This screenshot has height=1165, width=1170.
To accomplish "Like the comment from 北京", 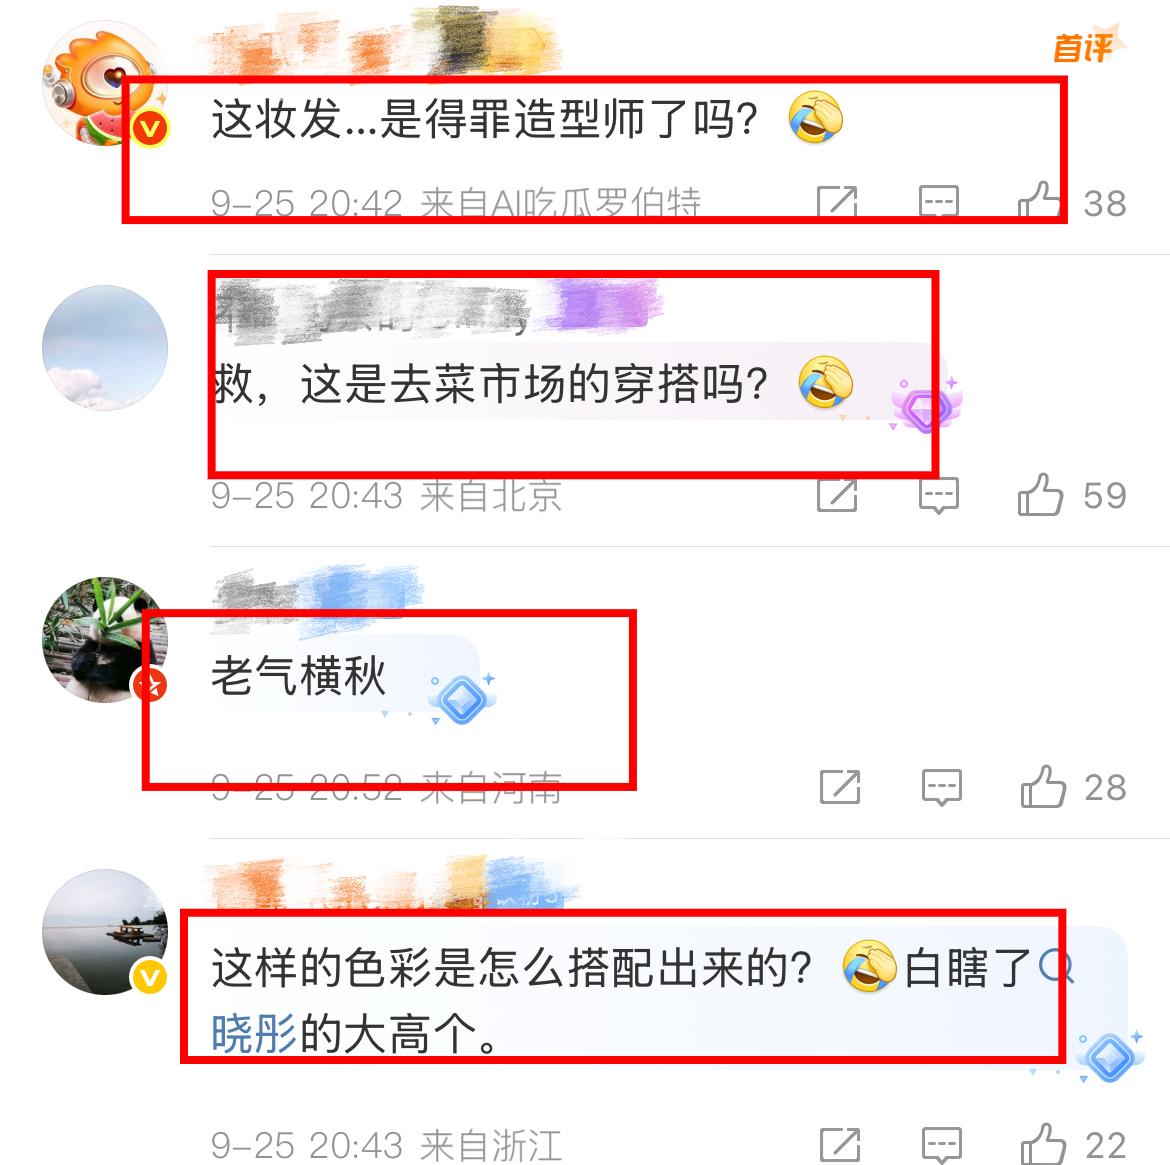I will point(1039,494).
